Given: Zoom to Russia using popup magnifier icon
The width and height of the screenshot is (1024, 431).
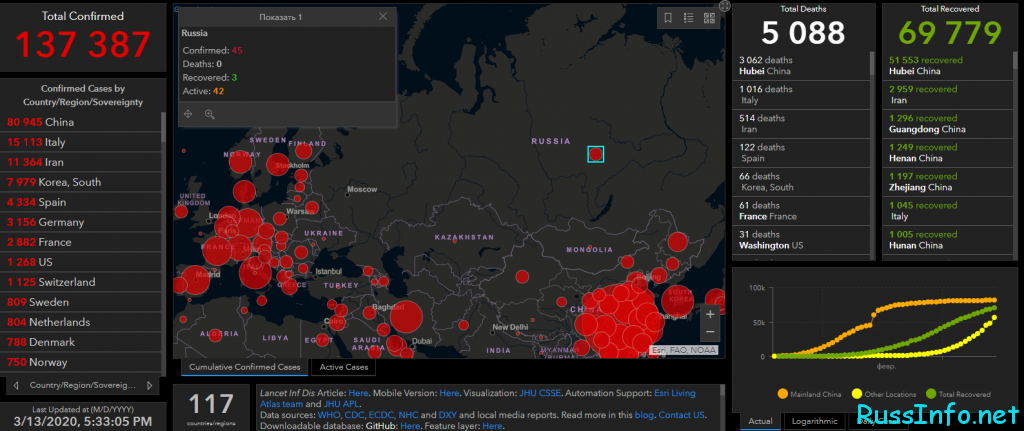Looking at the screenshot, I should pyautogui.click(x=210, y=114).
